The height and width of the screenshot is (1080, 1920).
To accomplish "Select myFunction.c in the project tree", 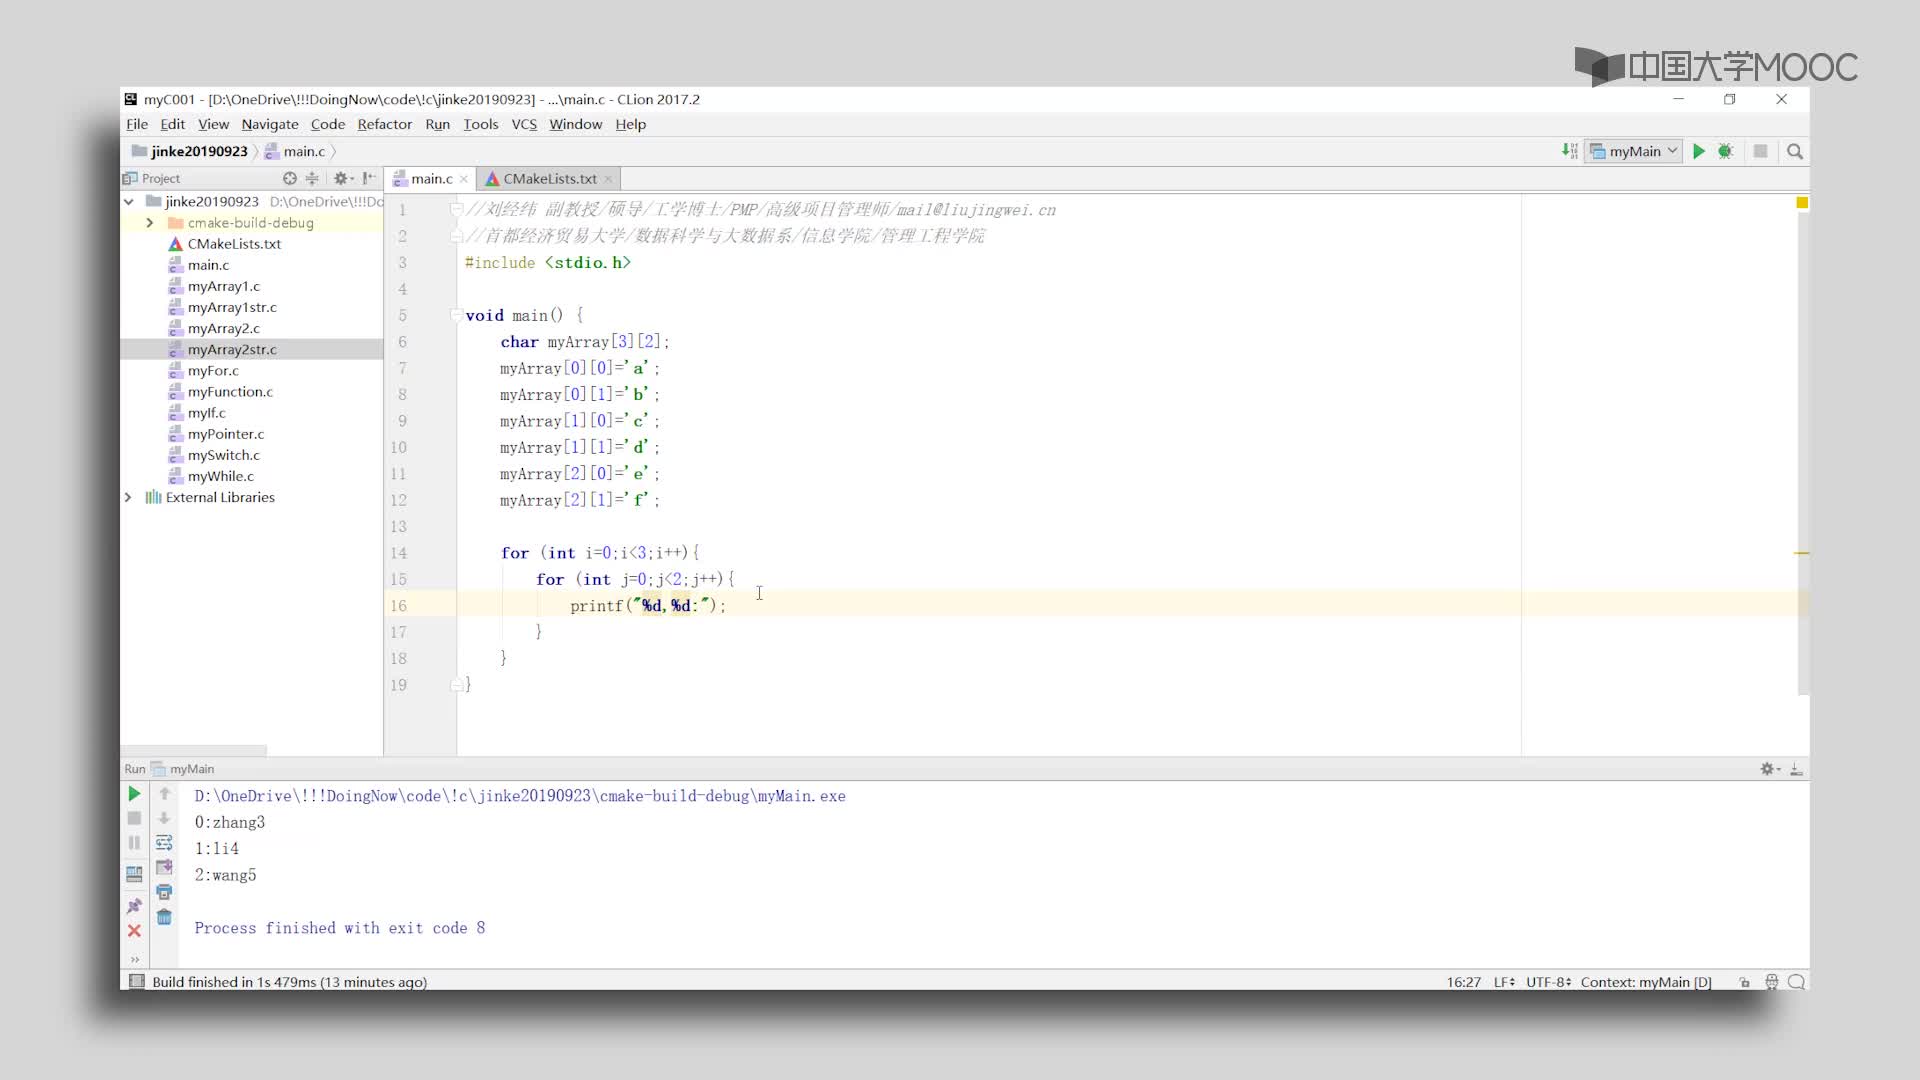I will pyautogui.click(x=230, y=391).
